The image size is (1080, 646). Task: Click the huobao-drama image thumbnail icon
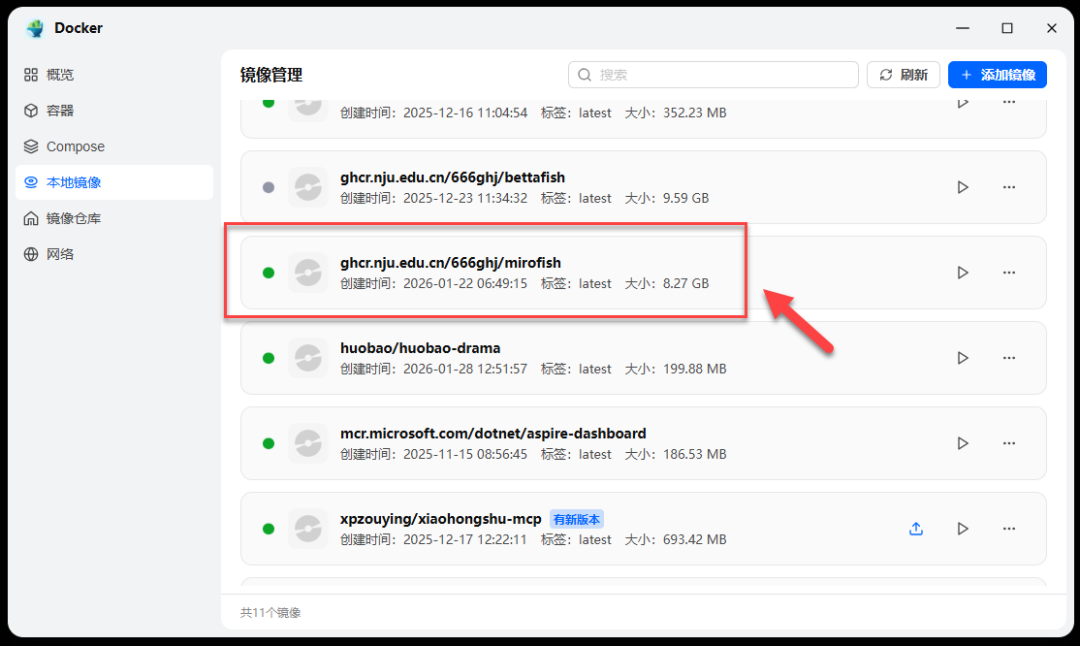(x=308, y=358)
